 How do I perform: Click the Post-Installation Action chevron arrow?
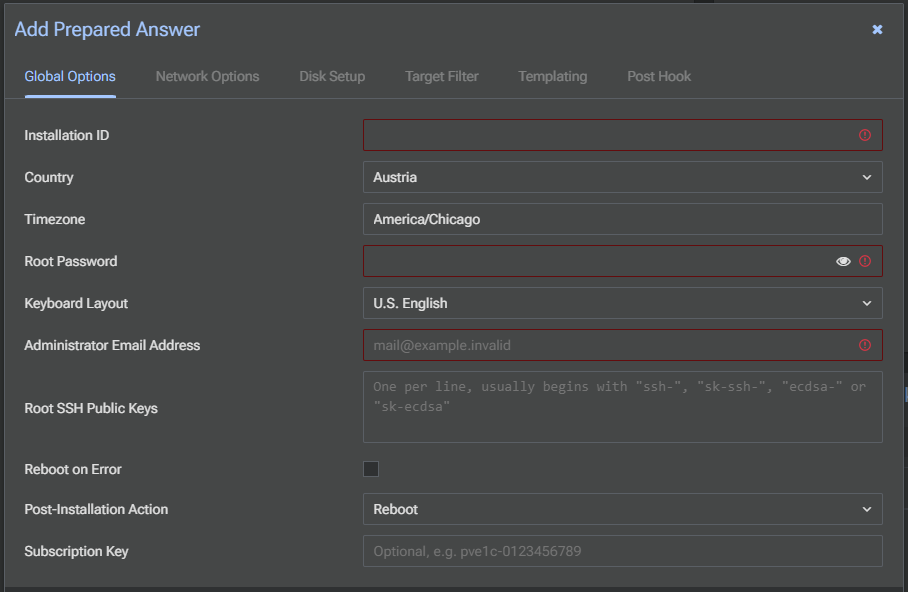click(866, 509)
